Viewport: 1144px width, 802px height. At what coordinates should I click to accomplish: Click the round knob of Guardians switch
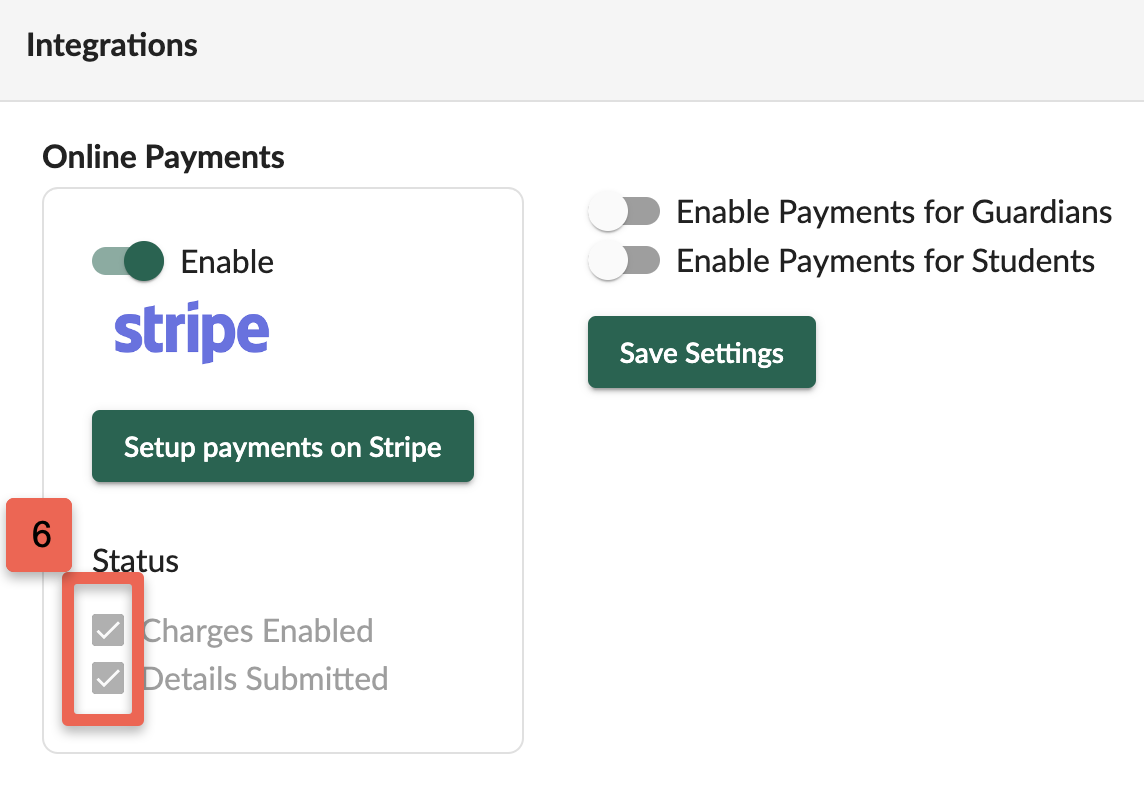608,212
